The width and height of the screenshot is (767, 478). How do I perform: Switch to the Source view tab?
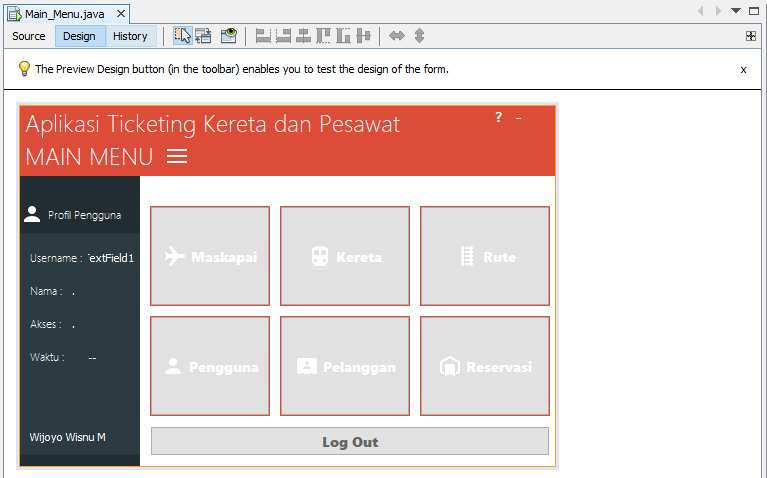coord(29,36)
